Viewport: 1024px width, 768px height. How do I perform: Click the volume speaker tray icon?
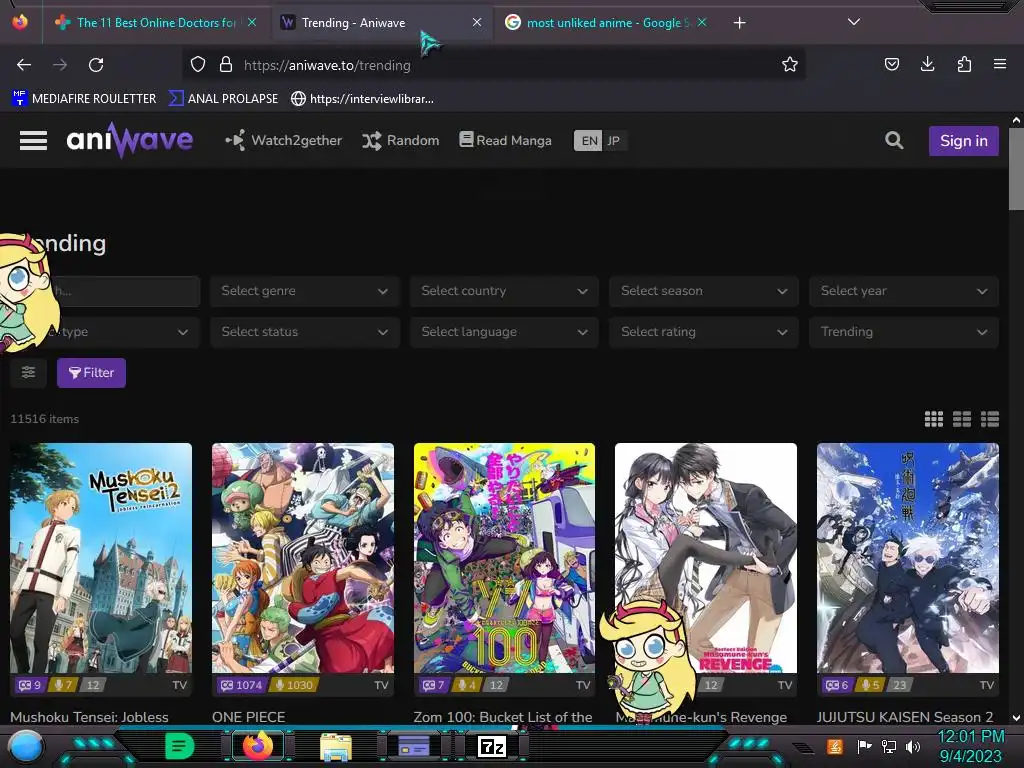[x=913, y=746]
